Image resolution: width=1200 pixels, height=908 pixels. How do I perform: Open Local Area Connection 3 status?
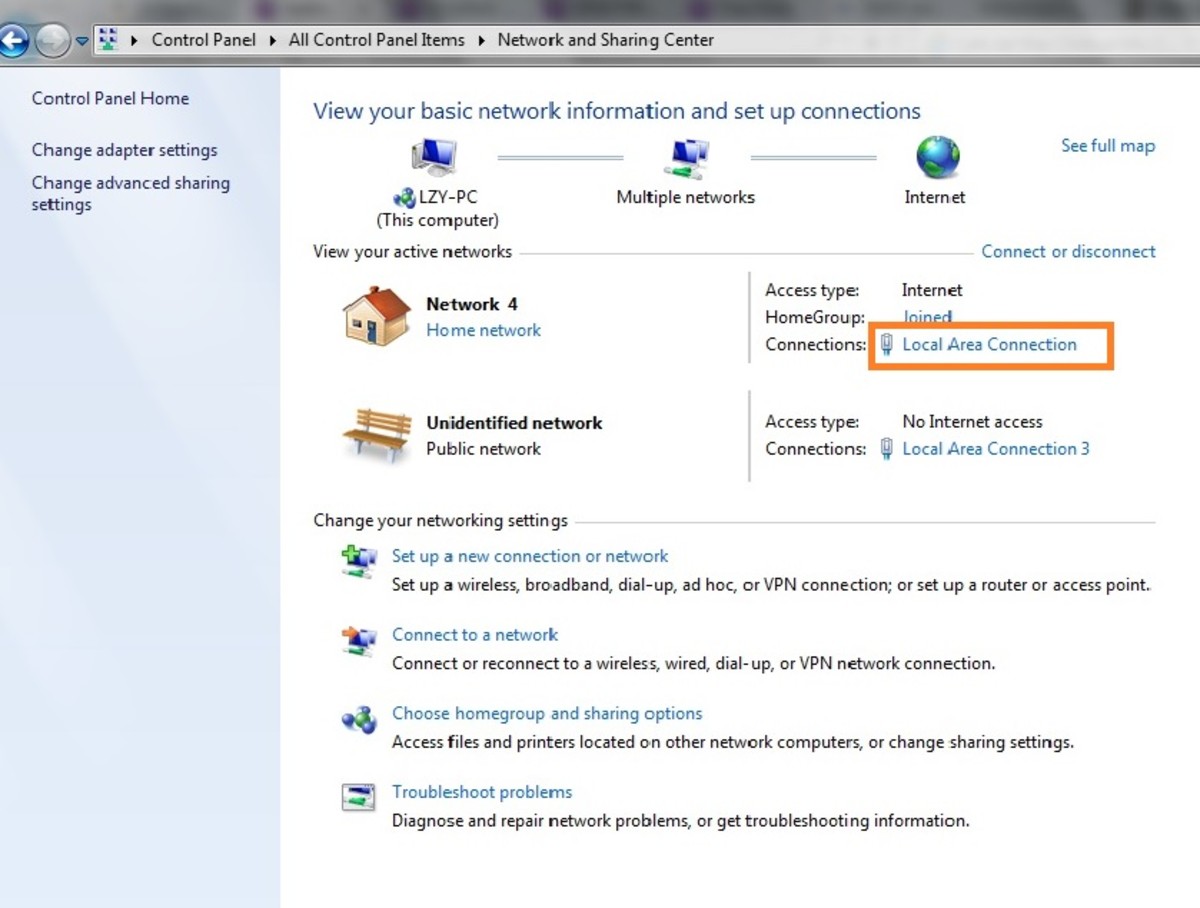pyautogui.click(x=995, y=449)
